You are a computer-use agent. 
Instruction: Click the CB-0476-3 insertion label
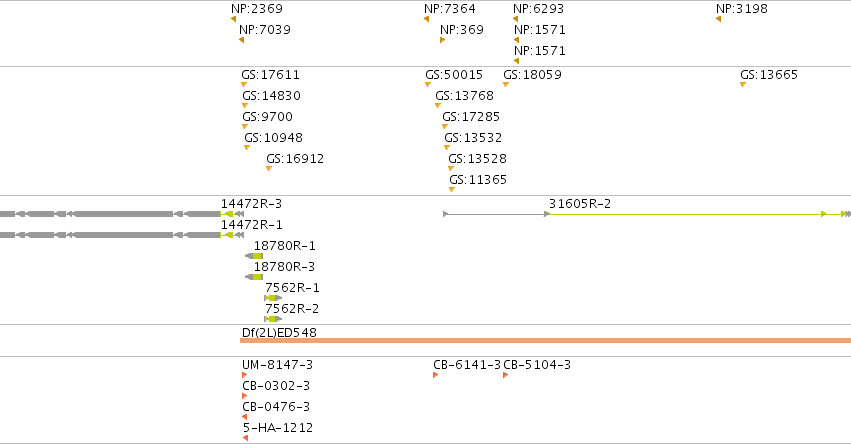point(276,407)
